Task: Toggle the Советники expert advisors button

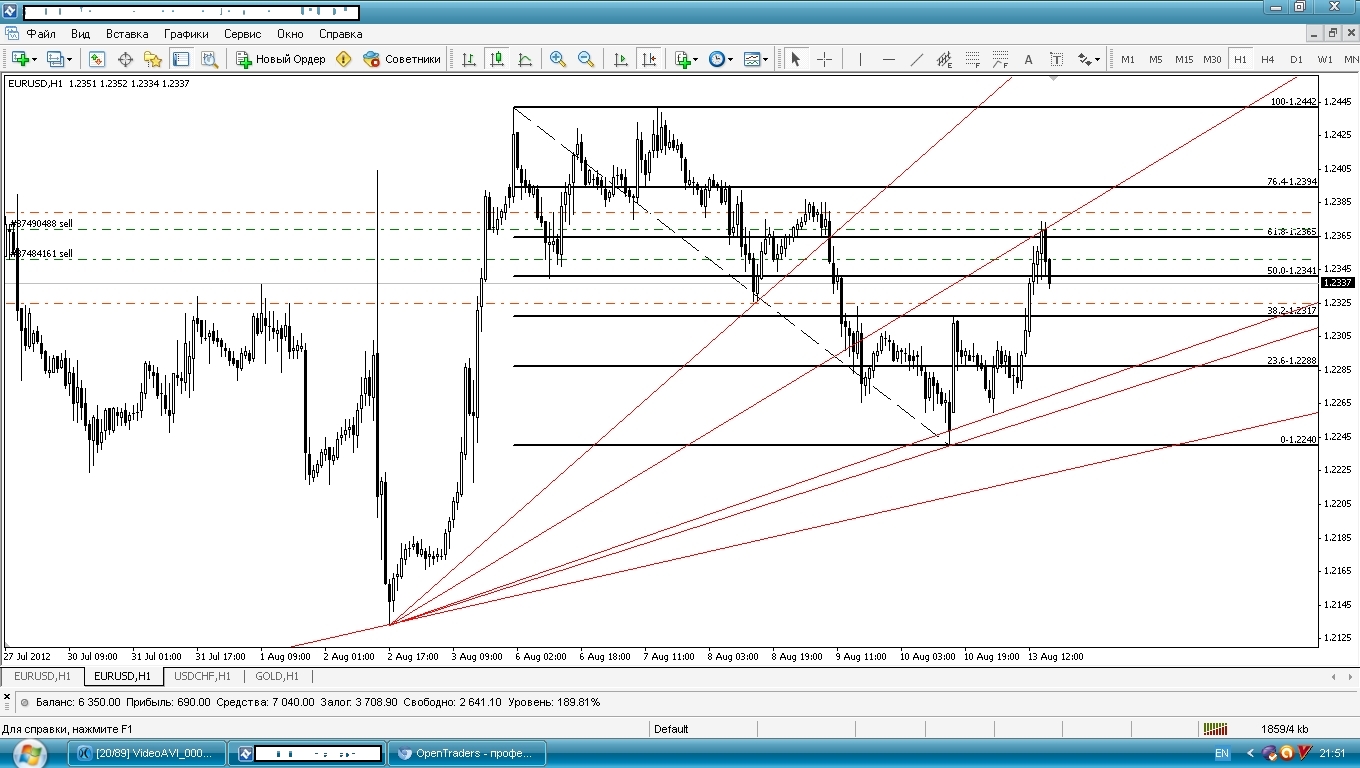Action: [402, 59]
